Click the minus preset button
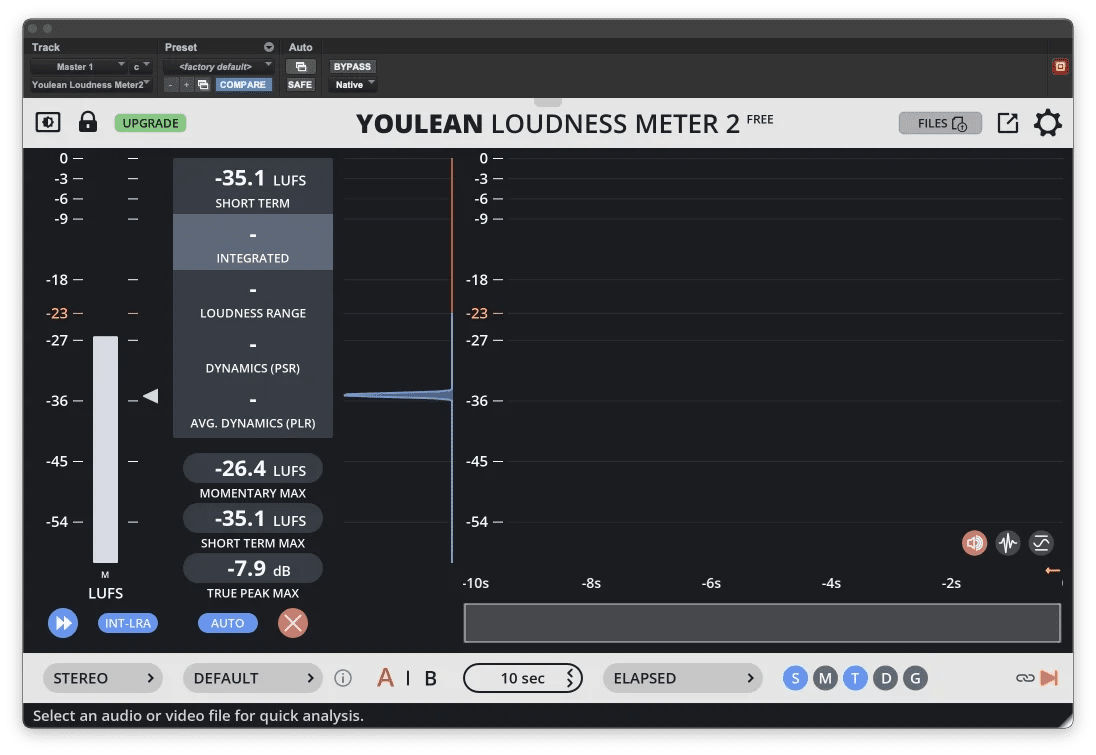 pos(171,85)
